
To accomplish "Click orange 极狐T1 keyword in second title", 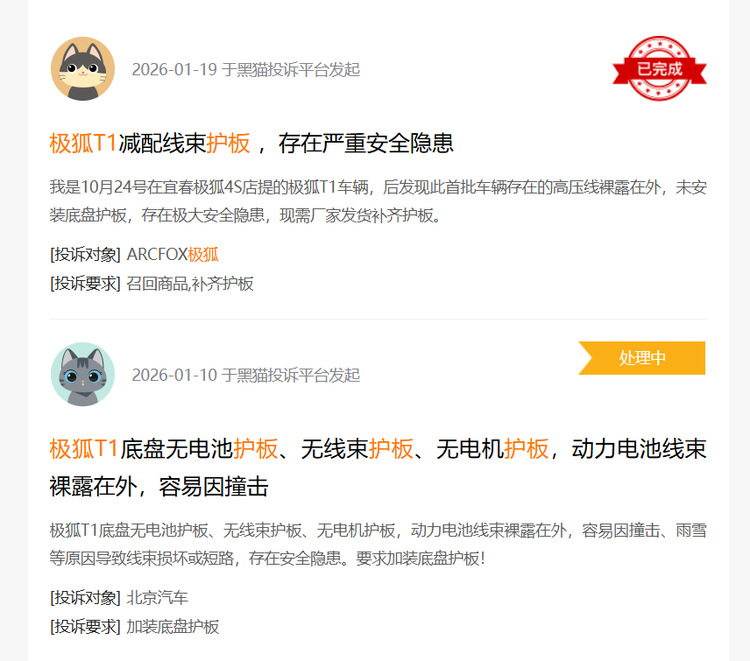I will (x=83, y=449).
